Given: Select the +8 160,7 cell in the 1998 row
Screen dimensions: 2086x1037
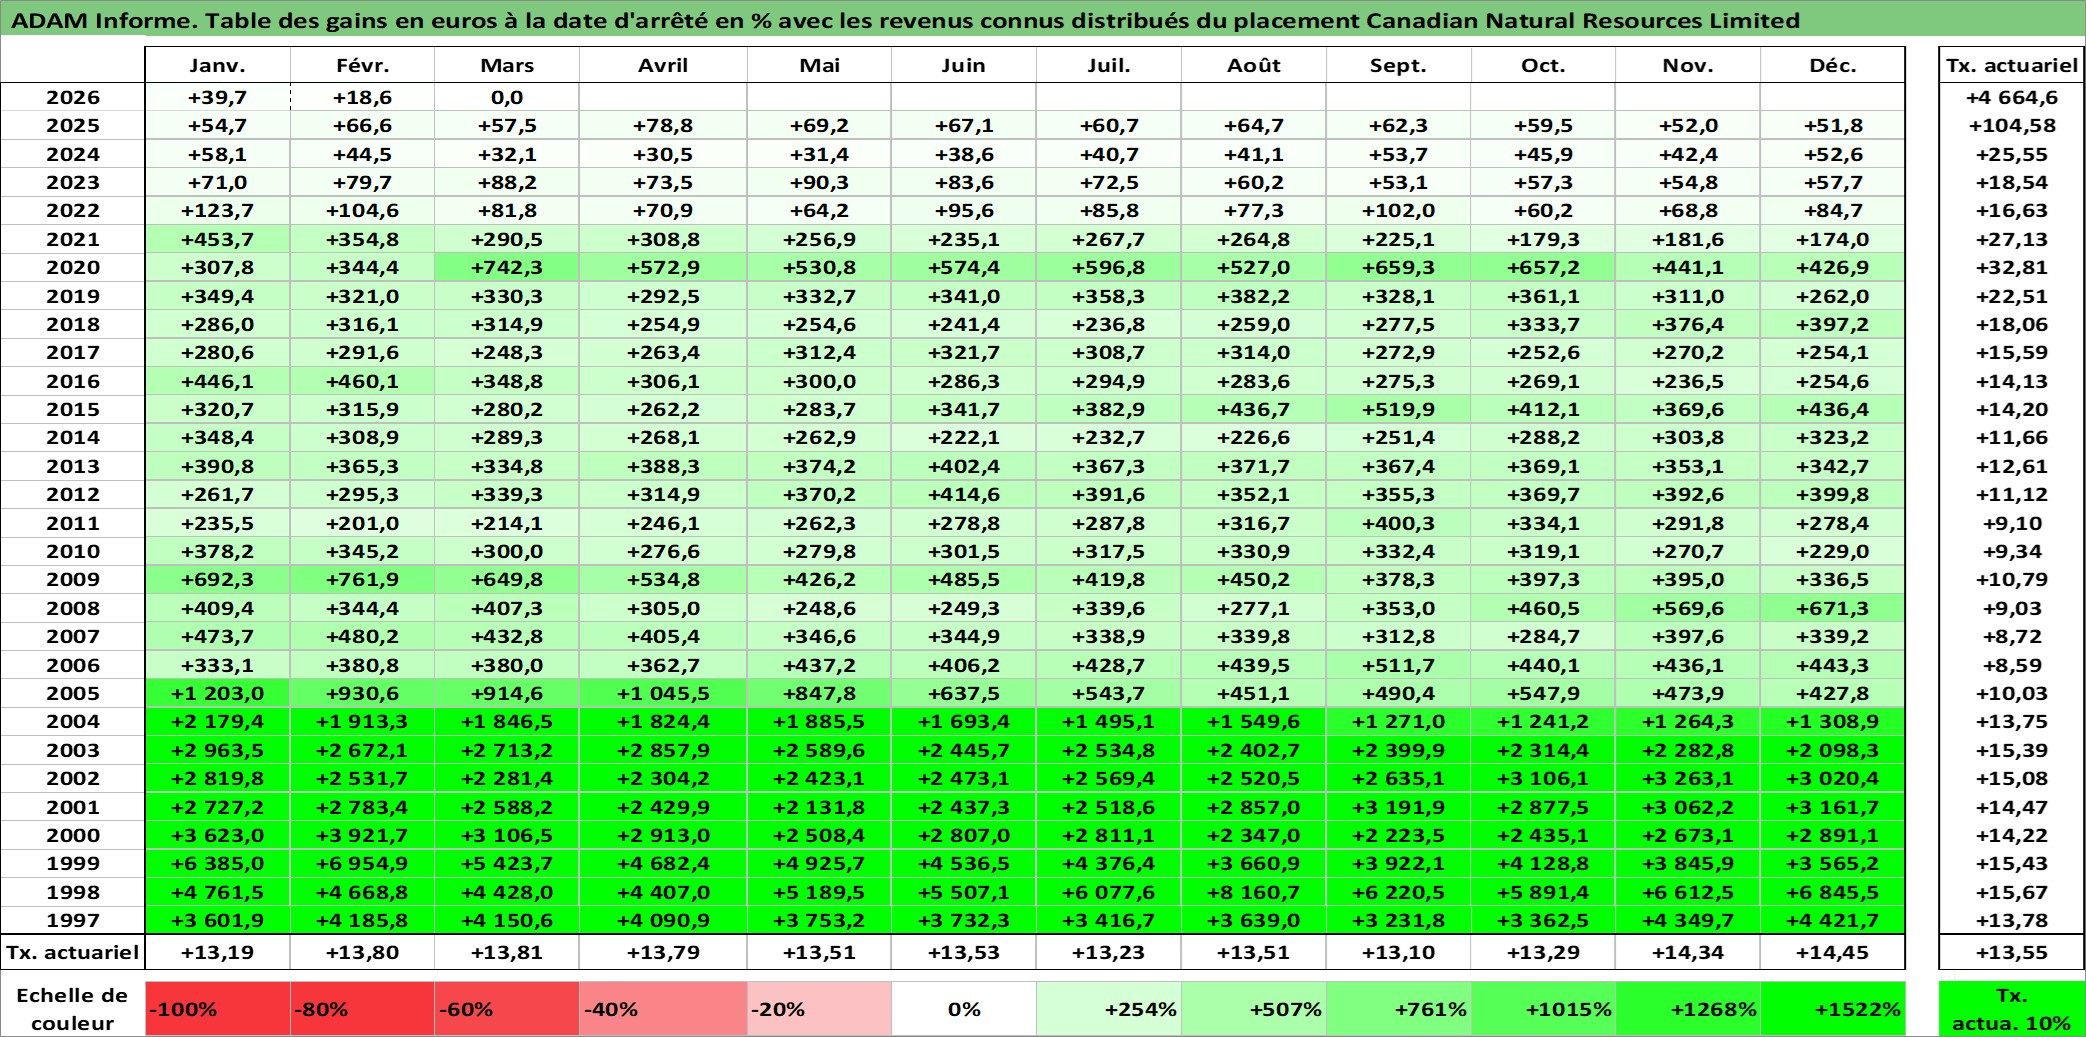Looking at the screenshot, I should coord(1254,892).
